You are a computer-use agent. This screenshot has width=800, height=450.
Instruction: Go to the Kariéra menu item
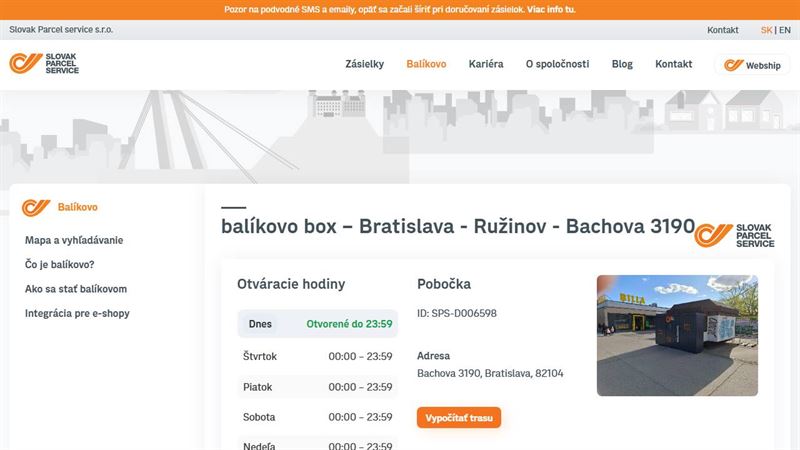coord(486,64)
